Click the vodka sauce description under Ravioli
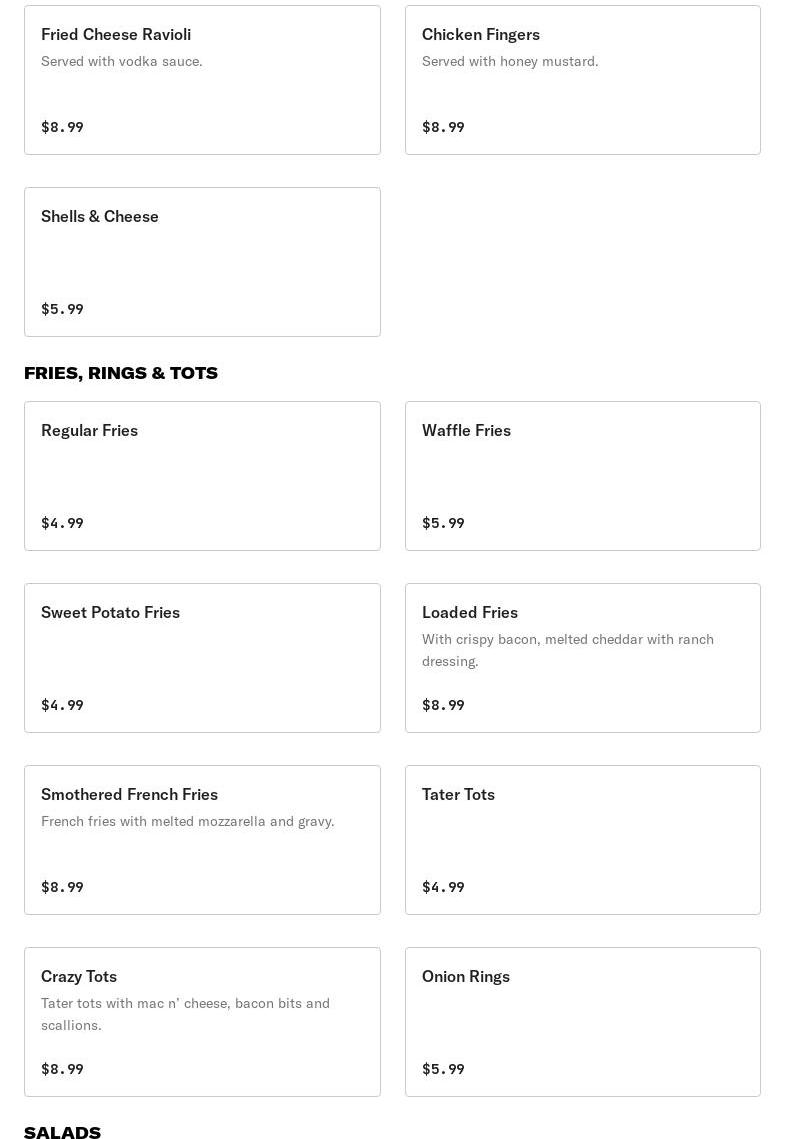785x1139 pixels. click(x=122, y=61)
